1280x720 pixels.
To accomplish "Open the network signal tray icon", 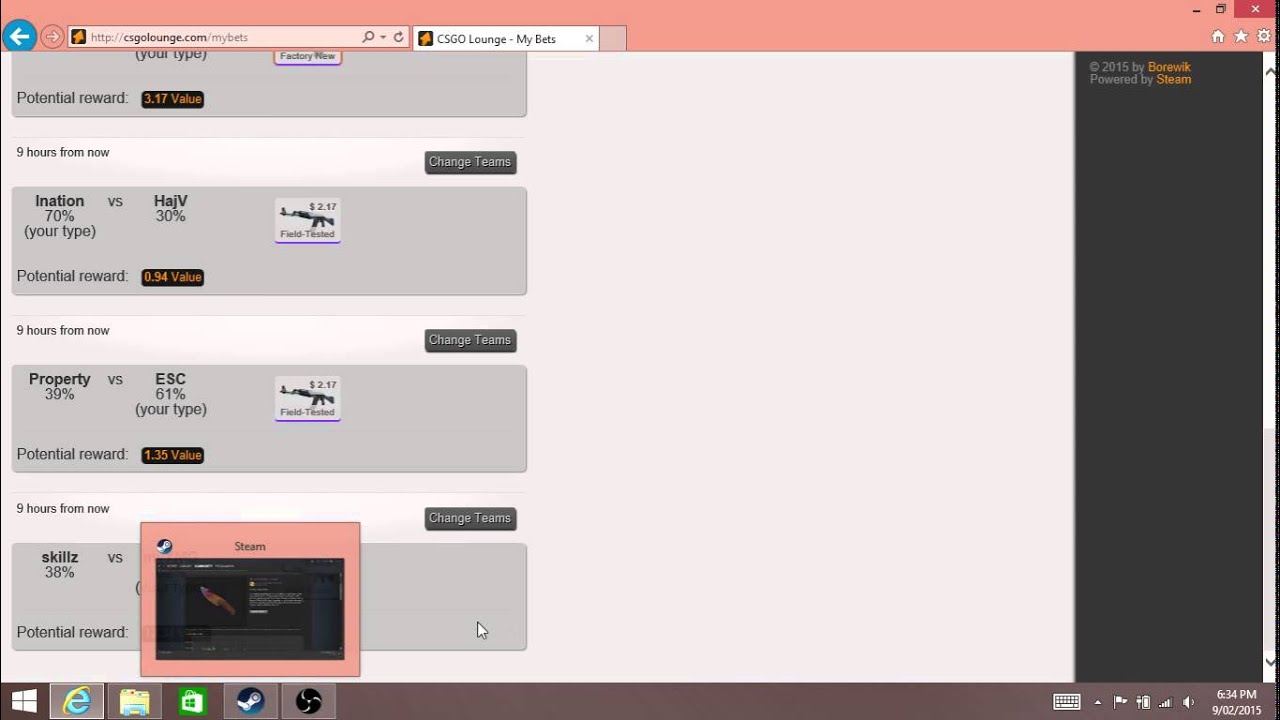I will coord(1165,702).
